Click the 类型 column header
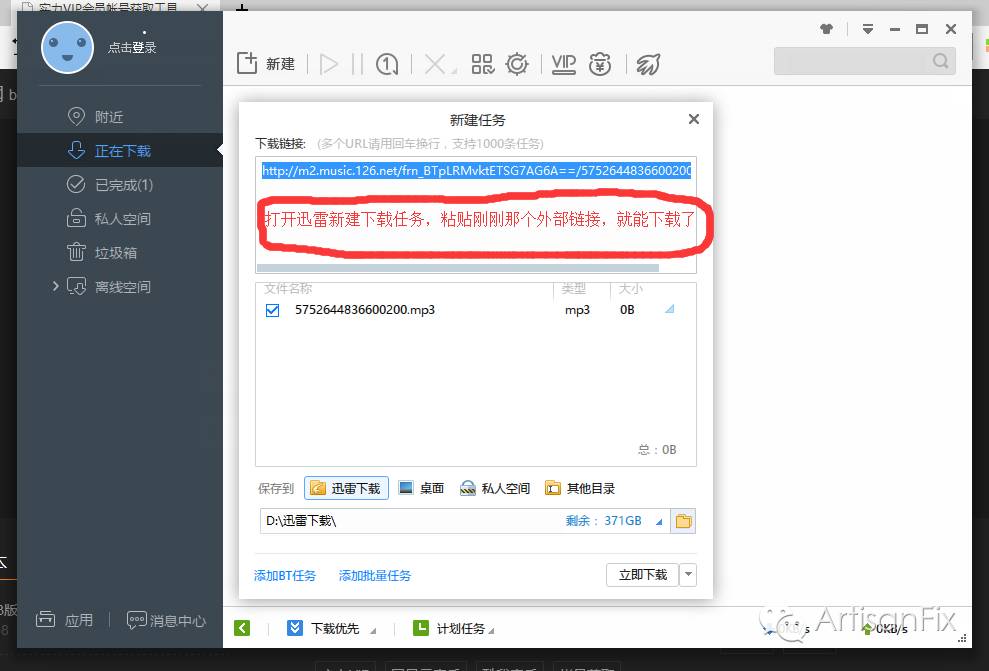 [x=573, y=289]
